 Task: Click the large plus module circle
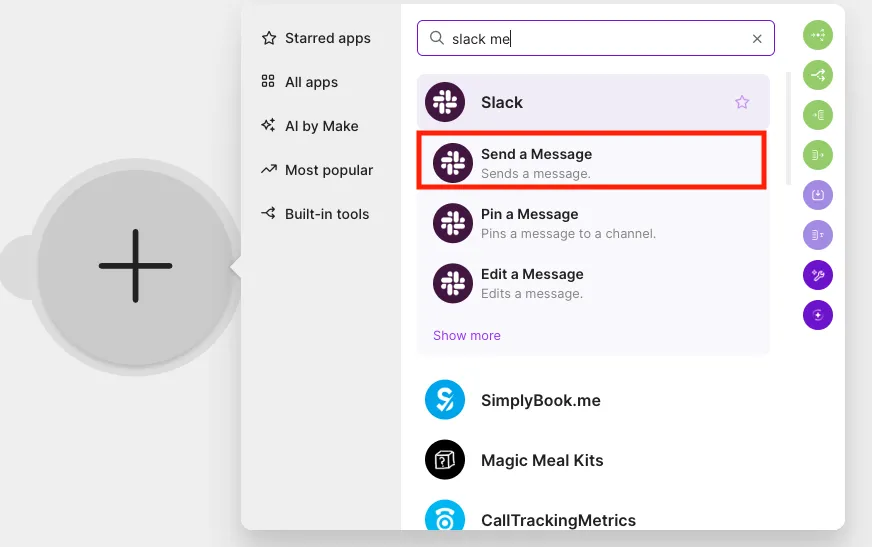coord(135,266)
